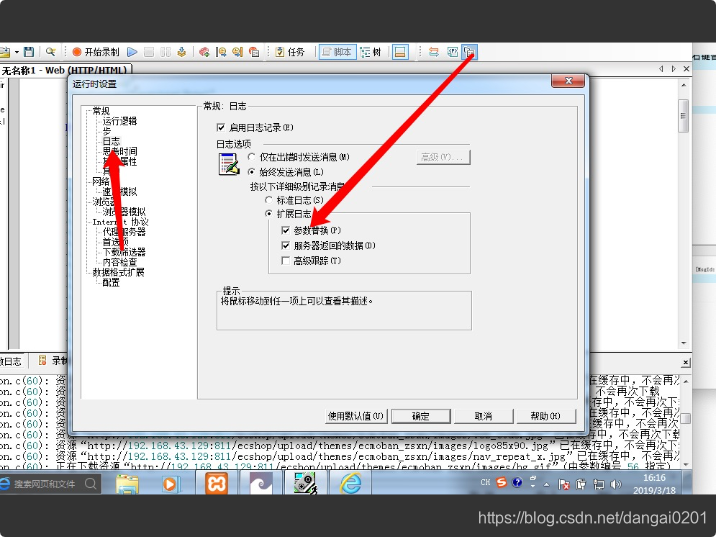Click previous tab arrow at editor top-right
This screenshot has width=716, height=537.
(x=661, y=69)
